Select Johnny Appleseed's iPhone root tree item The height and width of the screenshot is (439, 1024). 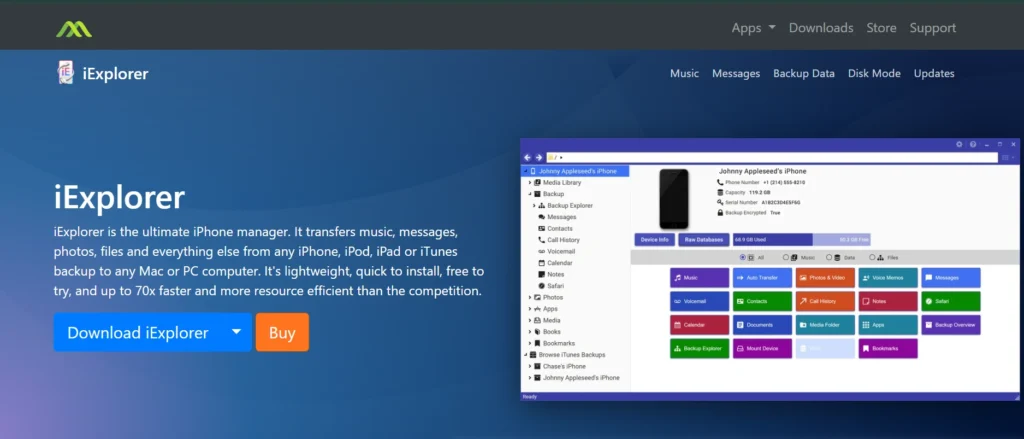point(575,171)
